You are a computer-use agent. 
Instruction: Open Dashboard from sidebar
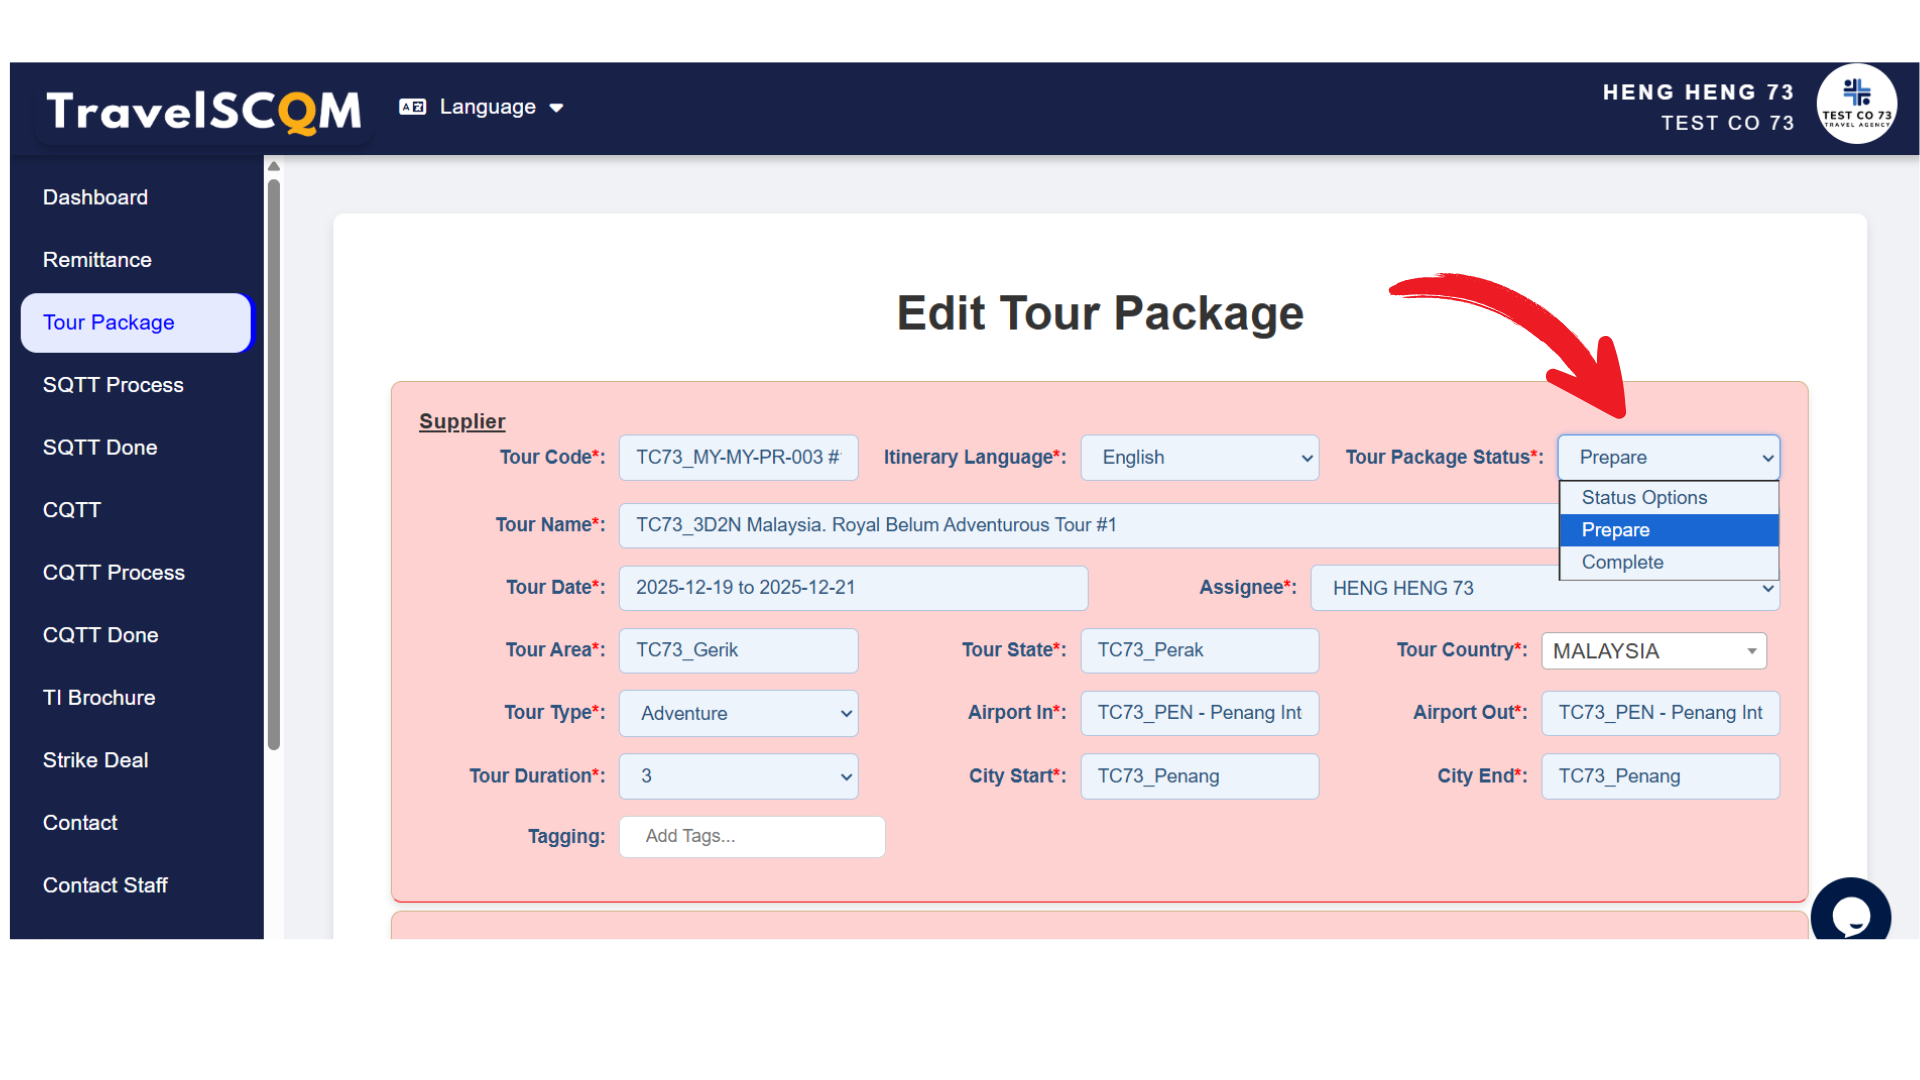(x=95, y=198)
